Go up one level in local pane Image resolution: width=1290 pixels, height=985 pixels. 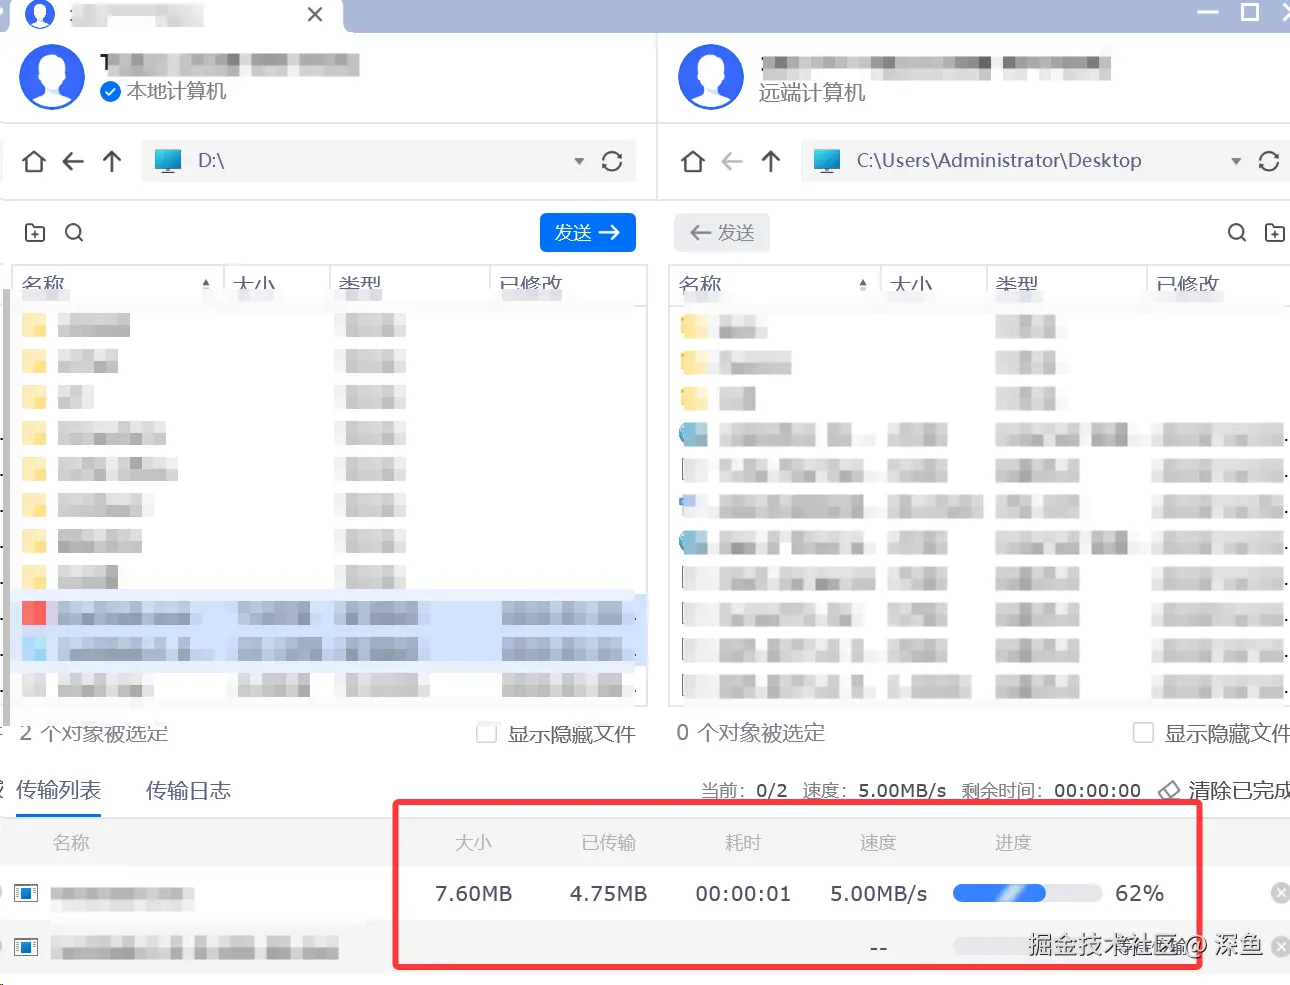pyautogui.click(x=112, y=161)
